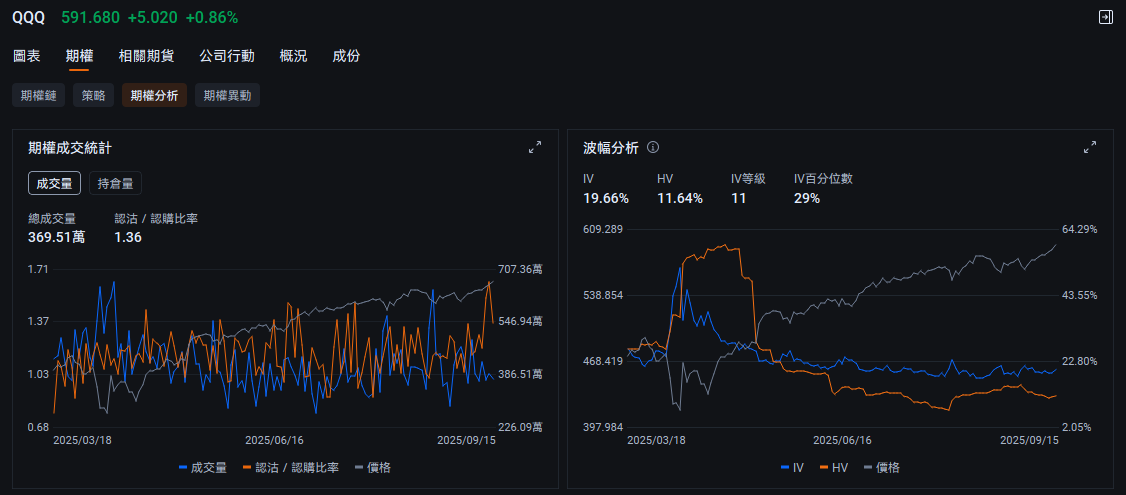Click the +0.86% change percentage

(x=212, y=18)
